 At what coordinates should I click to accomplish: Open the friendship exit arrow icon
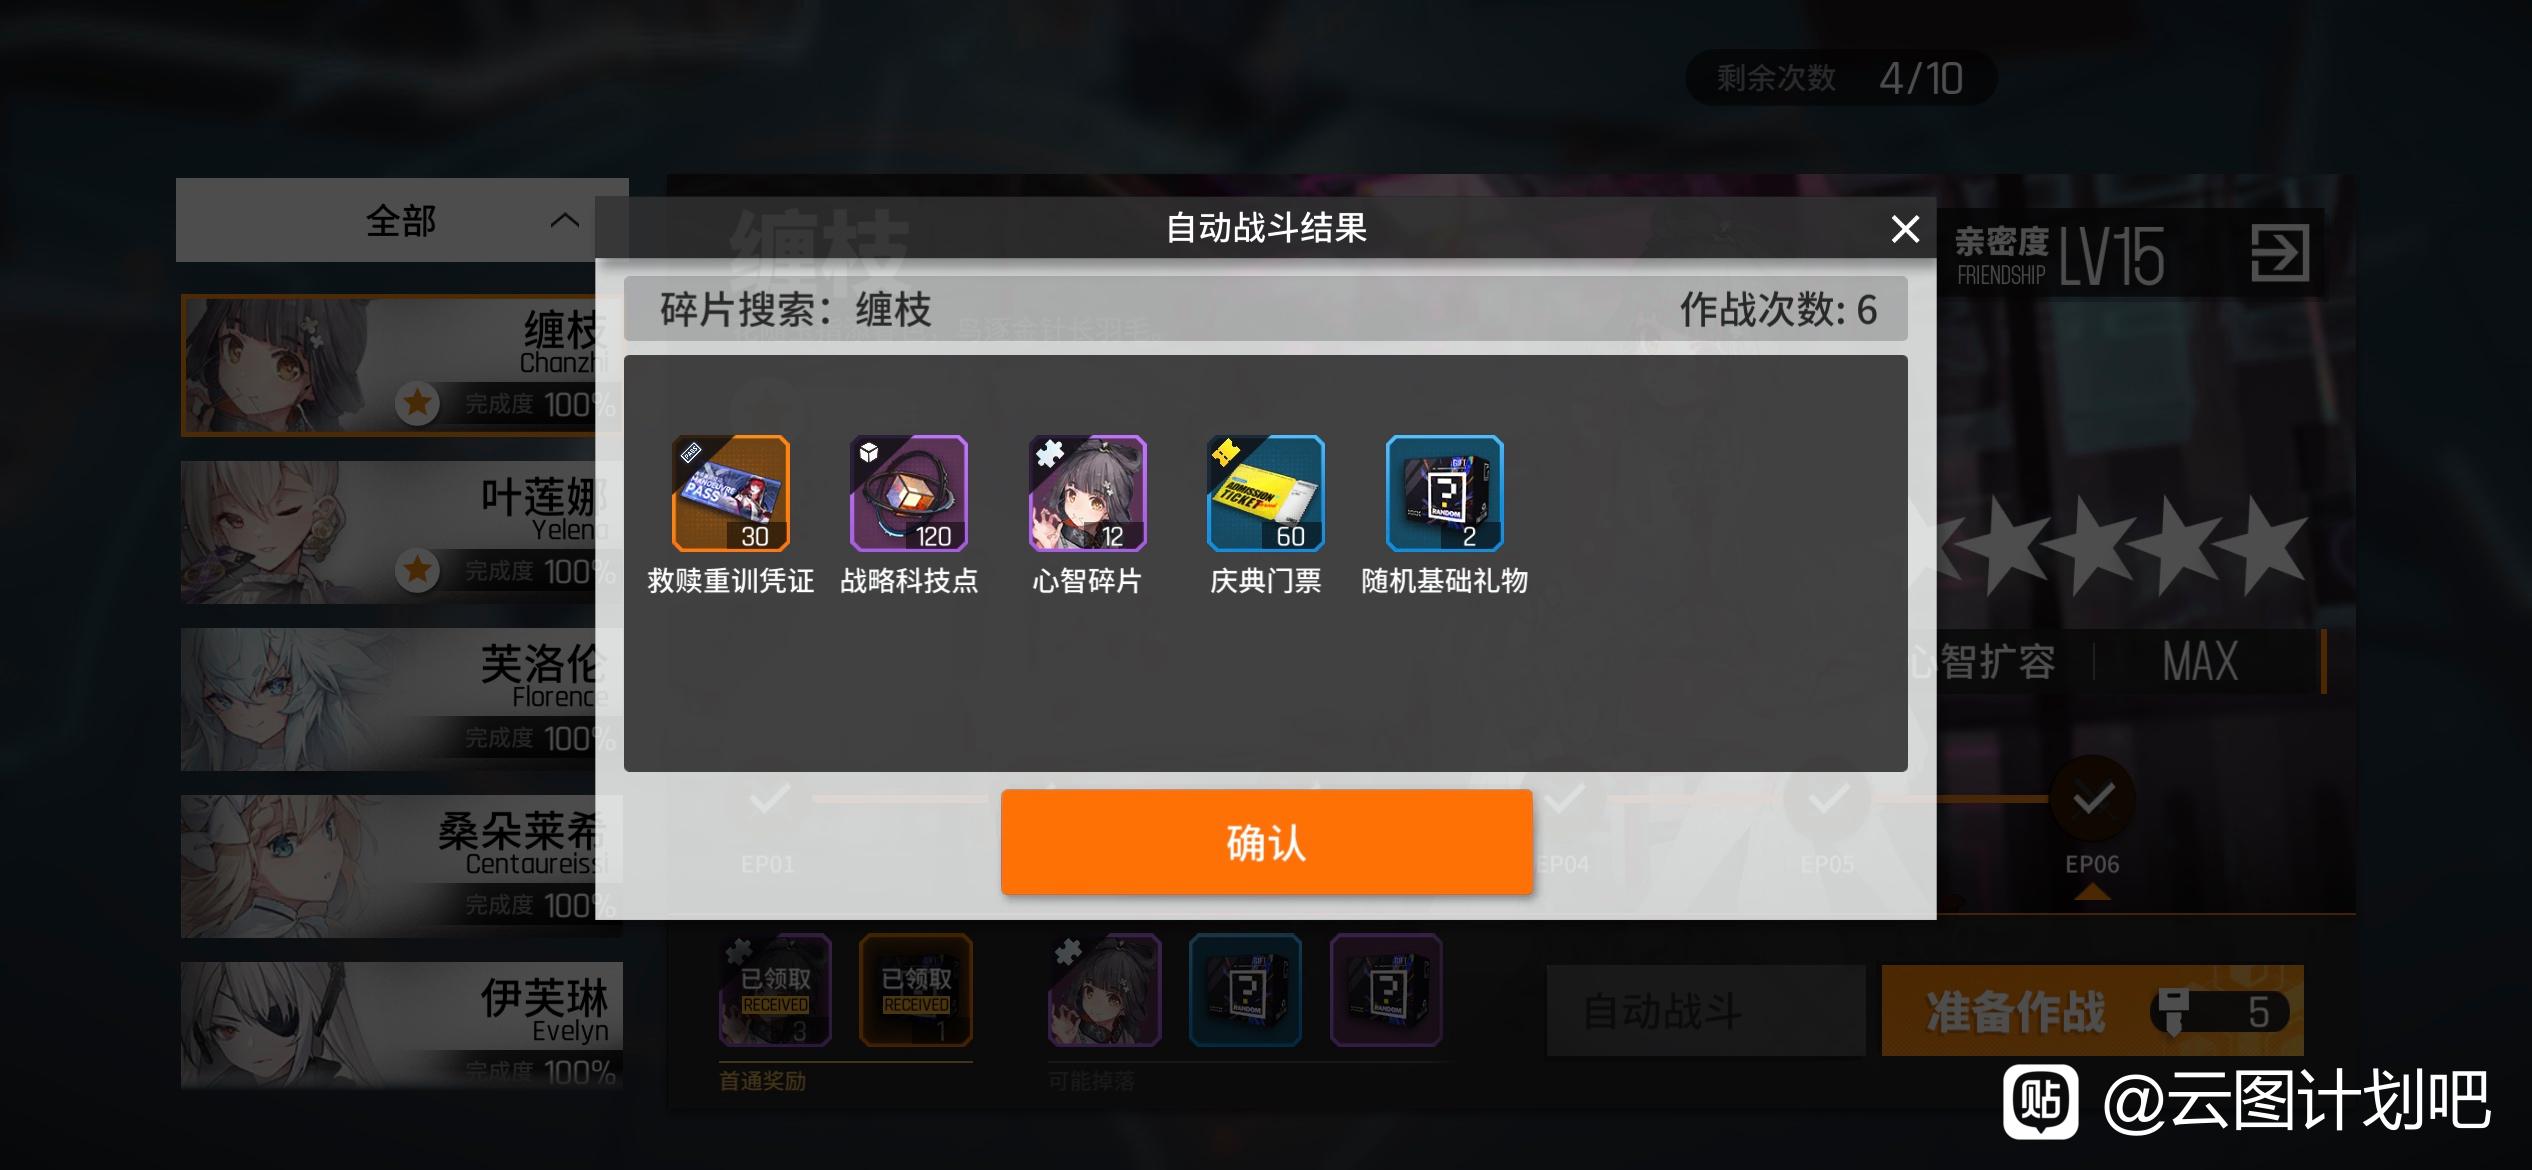pos(2280,253)
